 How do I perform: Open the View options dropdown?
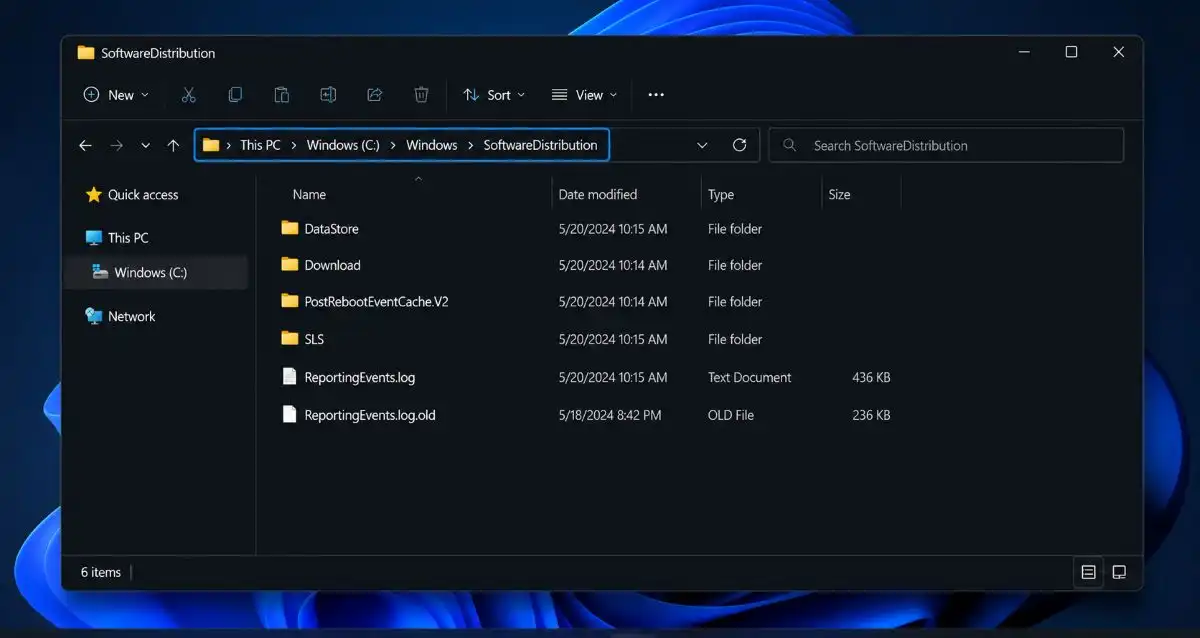pos(585,95)
